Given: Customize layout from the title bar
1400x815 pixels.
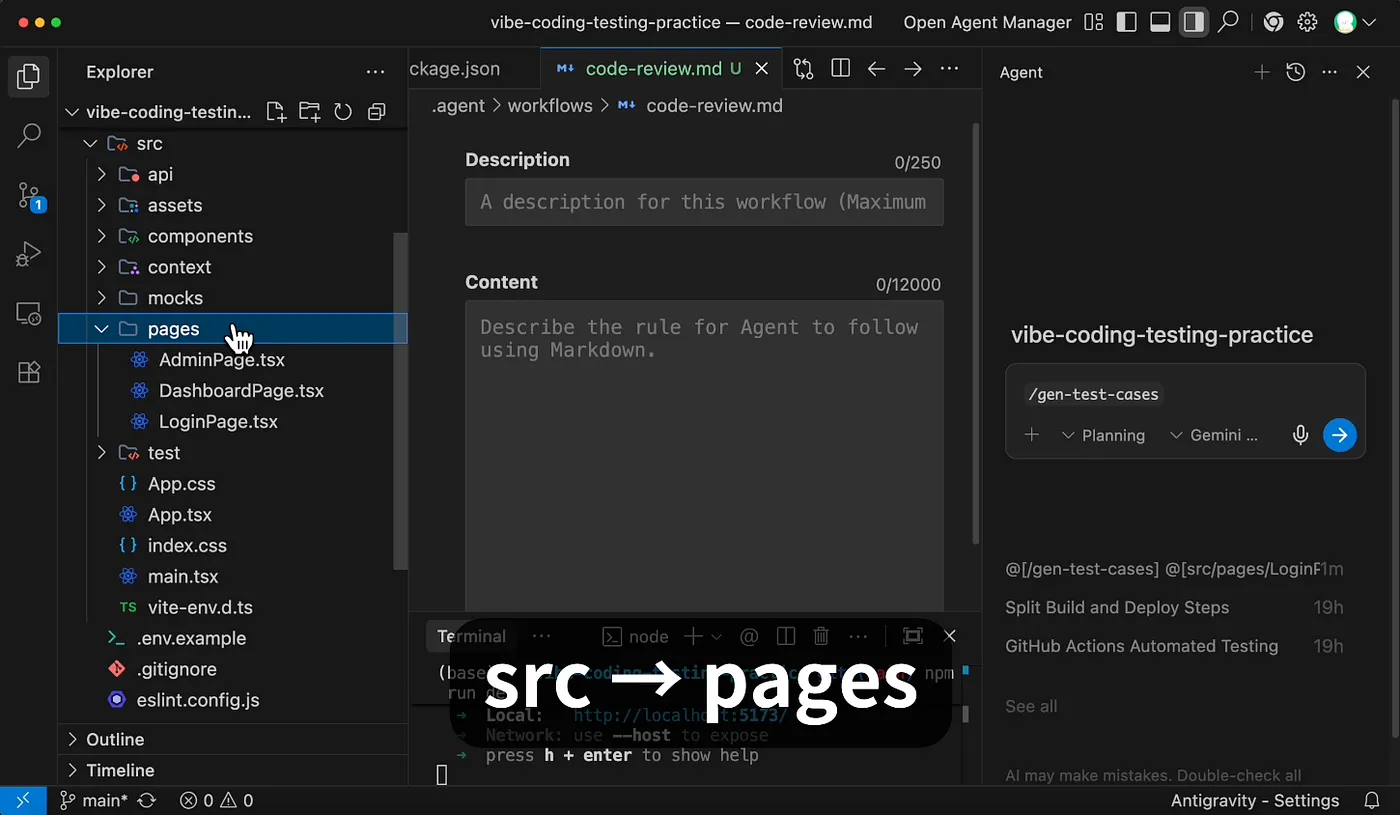Looking at the screenshot, I should [1093, 22].
